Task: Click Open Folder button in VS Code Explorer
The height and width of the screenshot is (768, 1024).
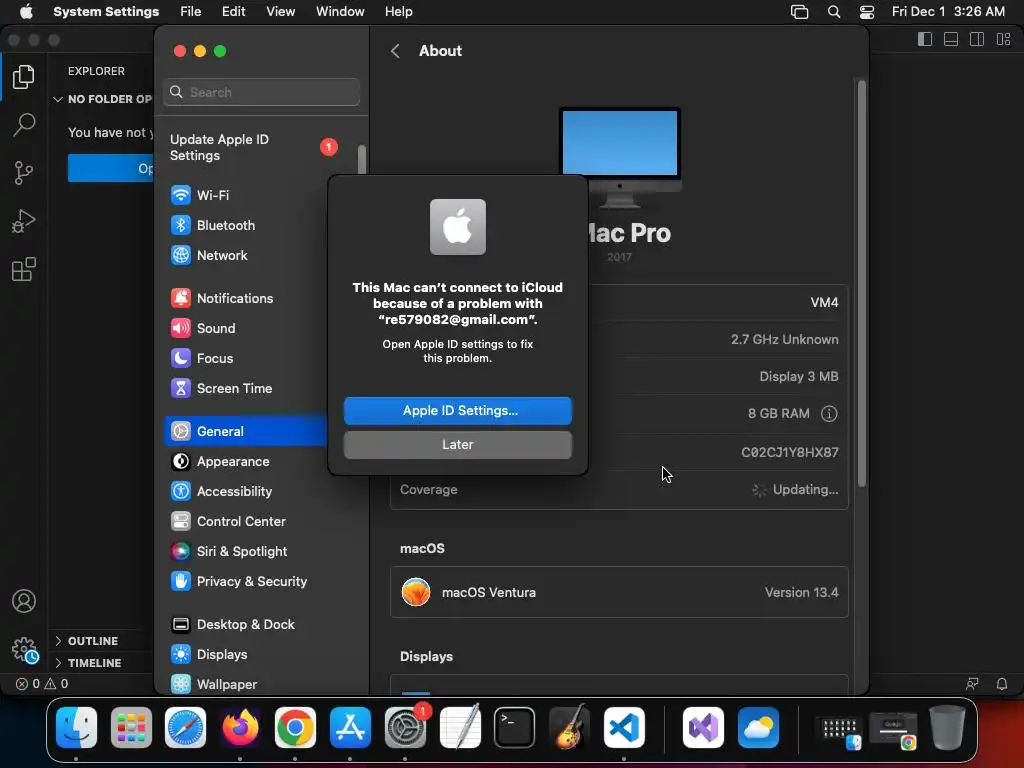Action: tap(111, 168)
